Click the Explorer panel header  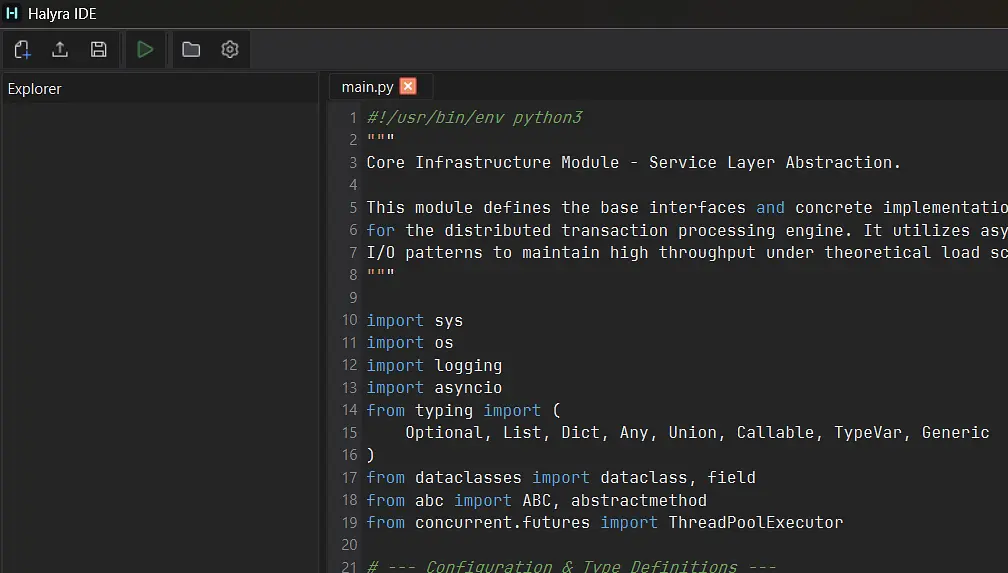click(x=35, y=89)
